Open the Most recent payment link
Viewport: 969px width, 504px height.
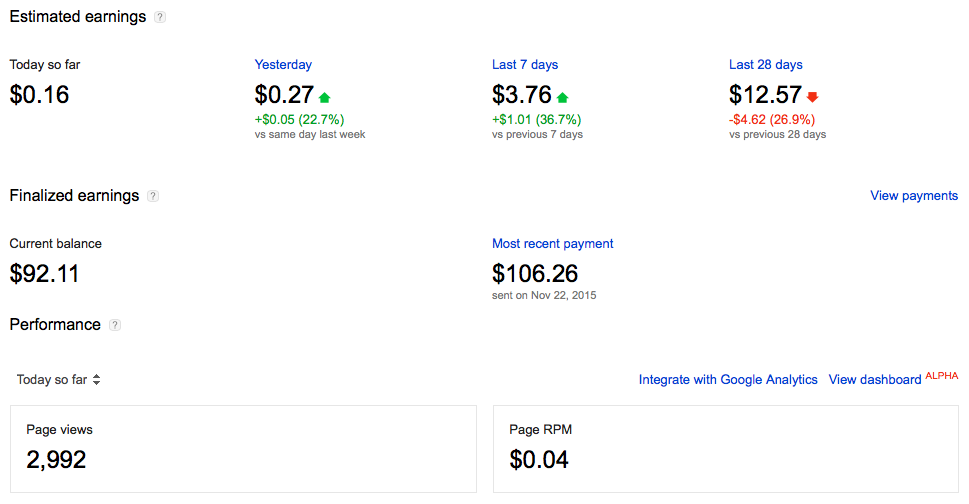click(x=553, y=244)
